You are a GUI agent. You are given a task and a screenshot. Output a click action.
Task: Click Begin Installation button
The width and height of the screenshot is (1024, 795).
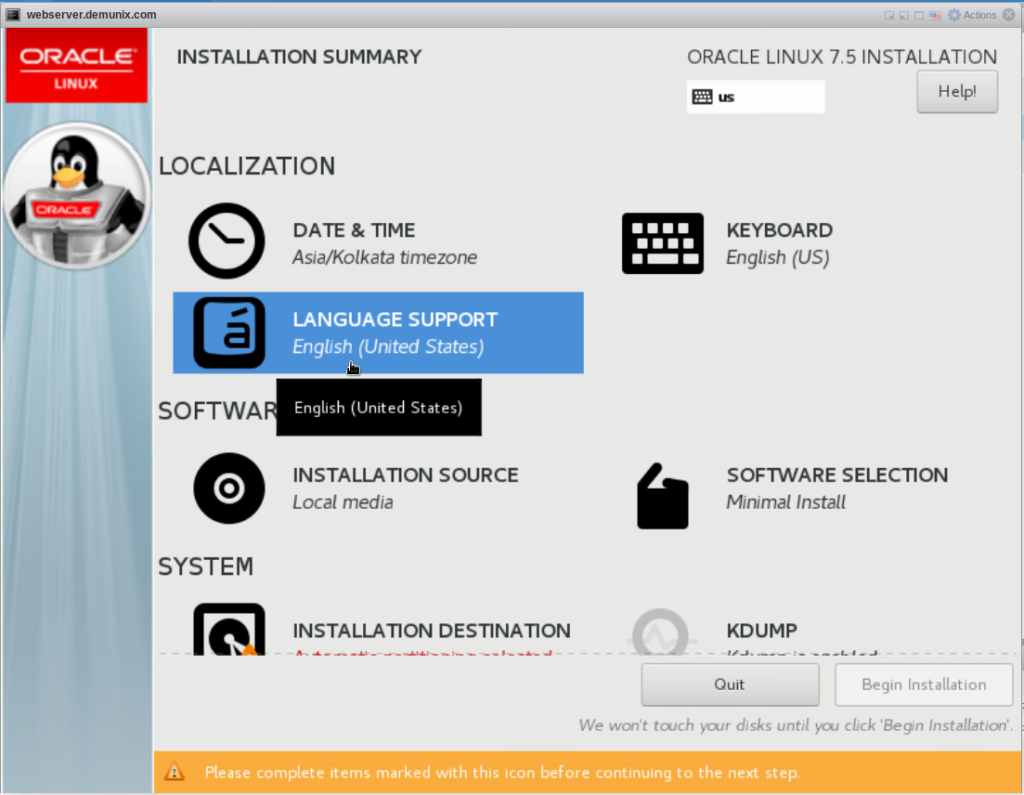pos(923,685)
